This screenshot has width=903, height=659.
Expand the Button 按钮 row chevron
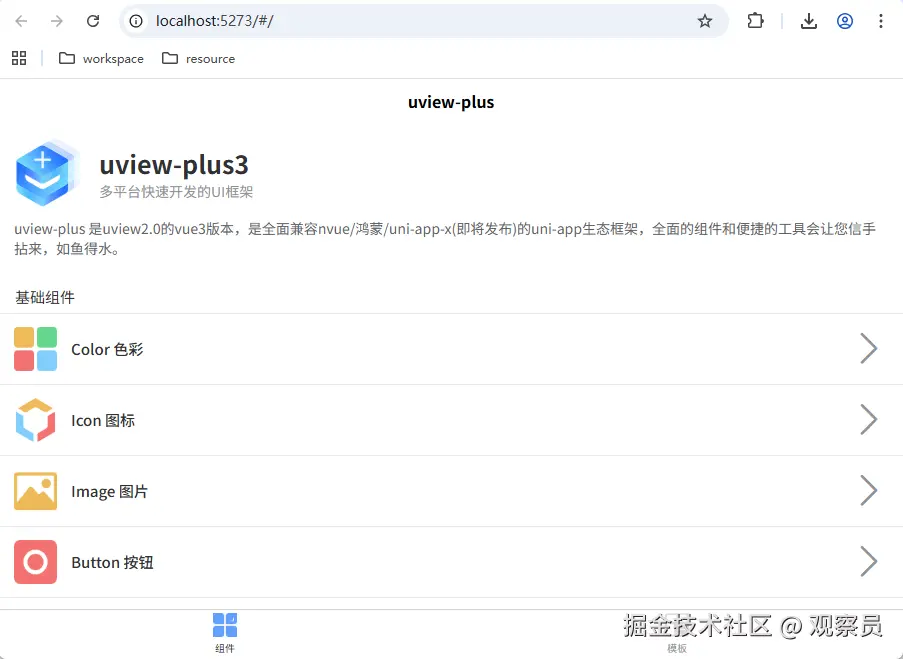[x=868, y=561]
